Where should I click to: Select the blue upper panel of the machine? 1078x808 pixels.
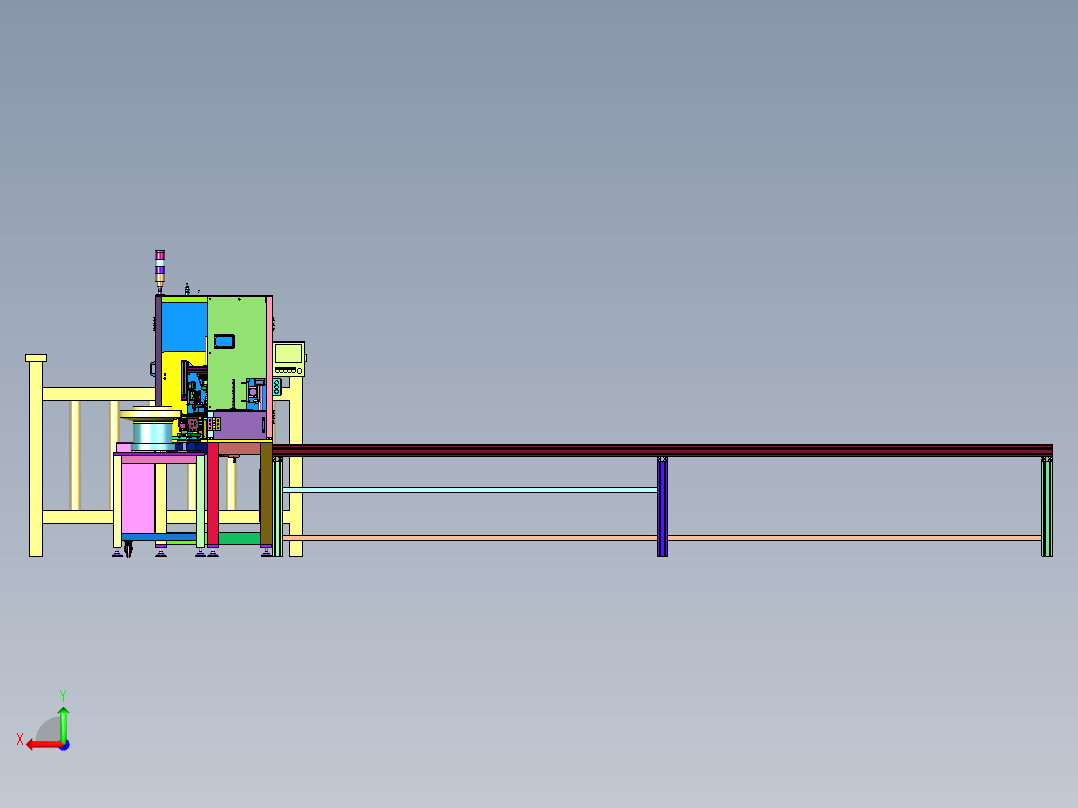tap(184, 327)
